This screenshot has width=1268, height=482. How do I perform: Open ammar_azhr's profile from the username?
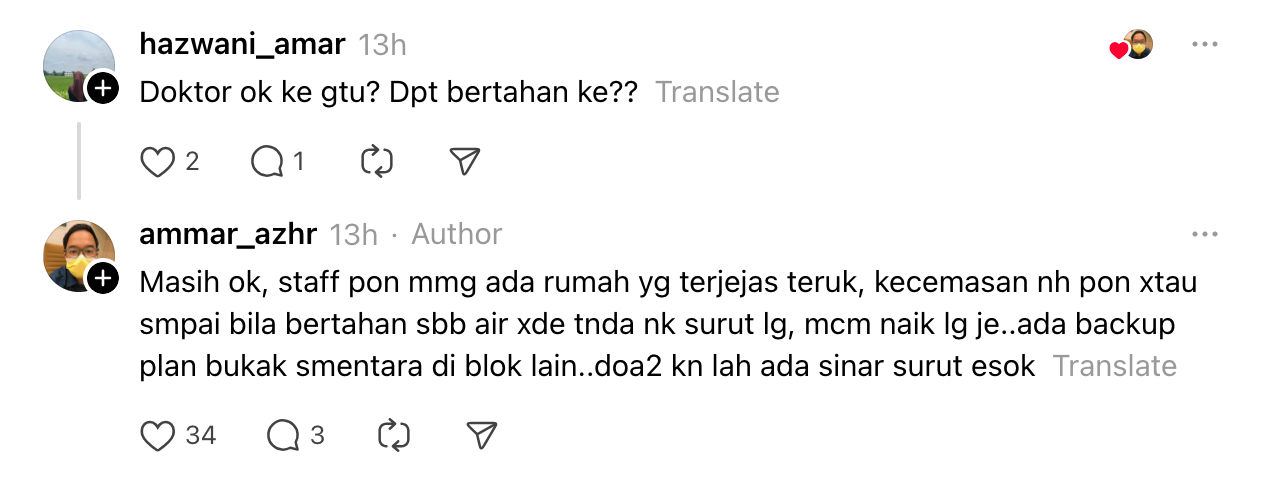tap(228, 234)
